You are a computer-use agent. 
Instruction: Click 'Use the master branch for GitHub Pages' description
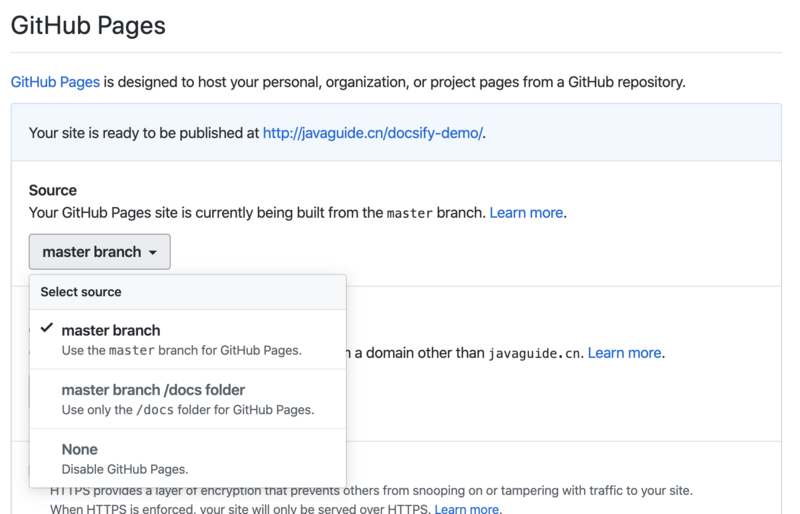(x=181, y=350)
